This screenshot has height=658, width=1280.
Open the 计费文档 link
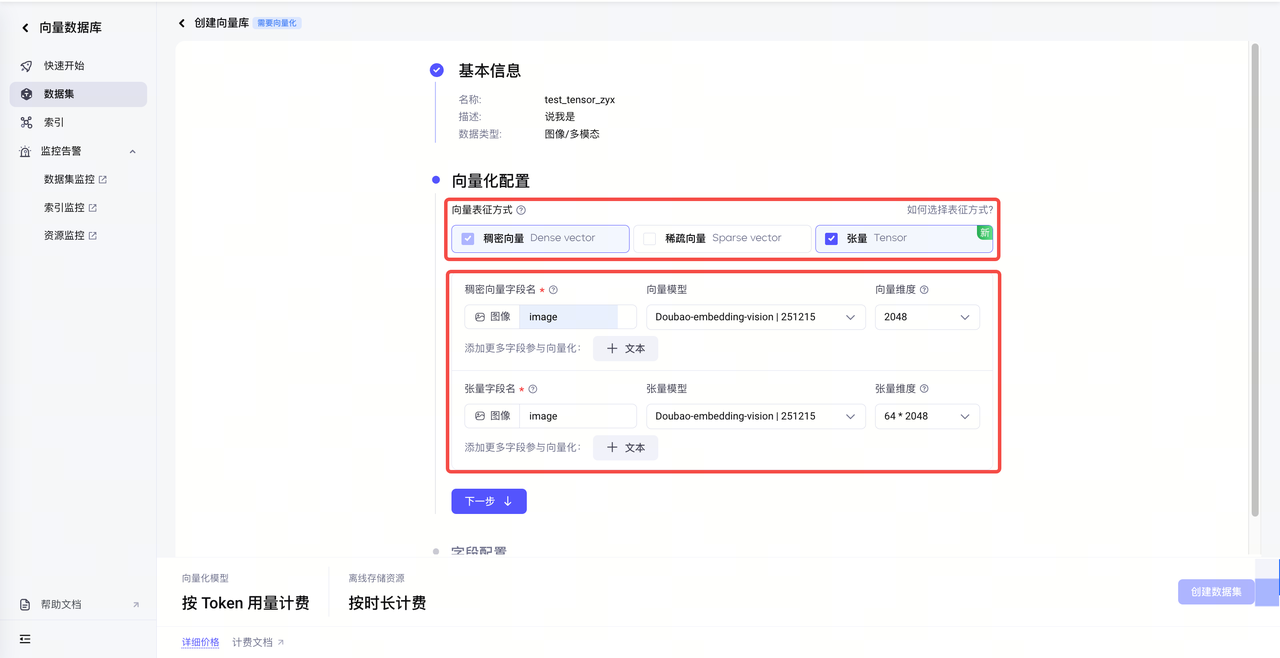pyautogui.click(x=258, y=642)
